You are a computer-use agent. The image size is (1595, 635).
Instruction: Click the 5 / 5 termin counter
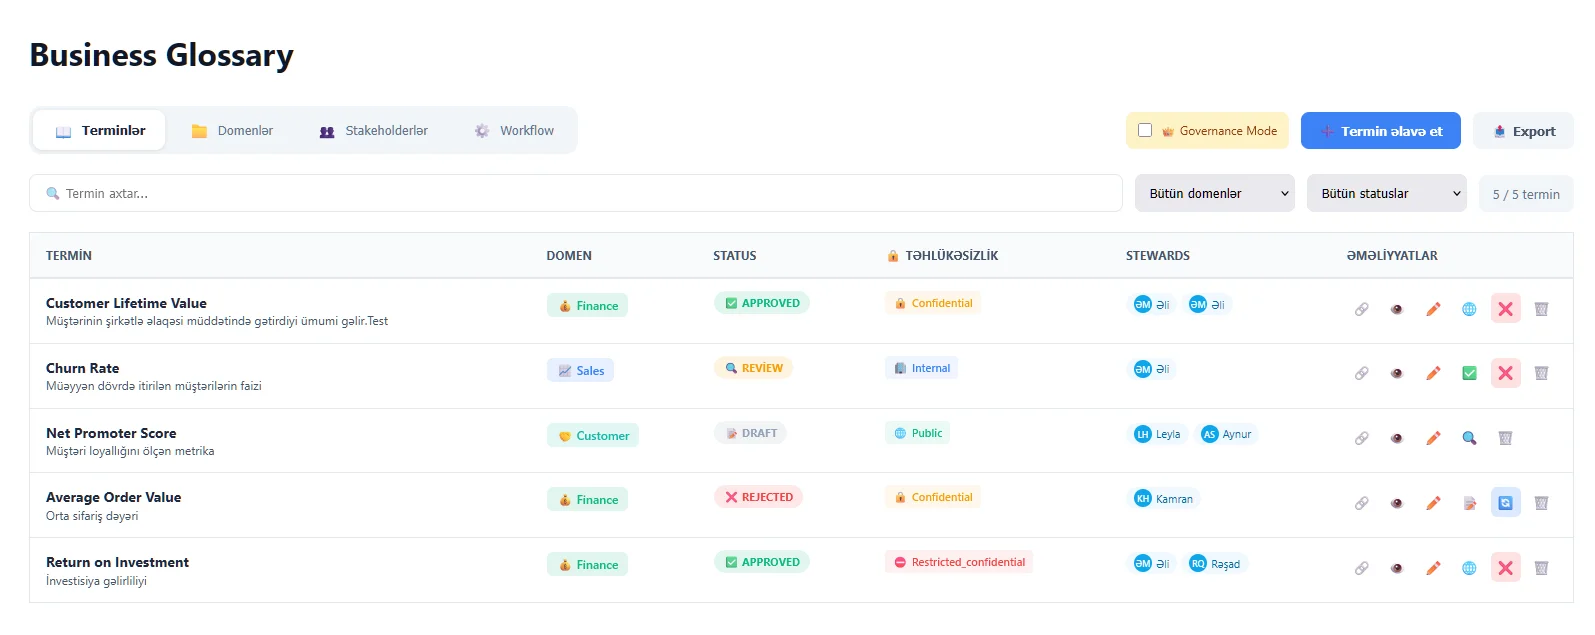(x=1526, y=194)
